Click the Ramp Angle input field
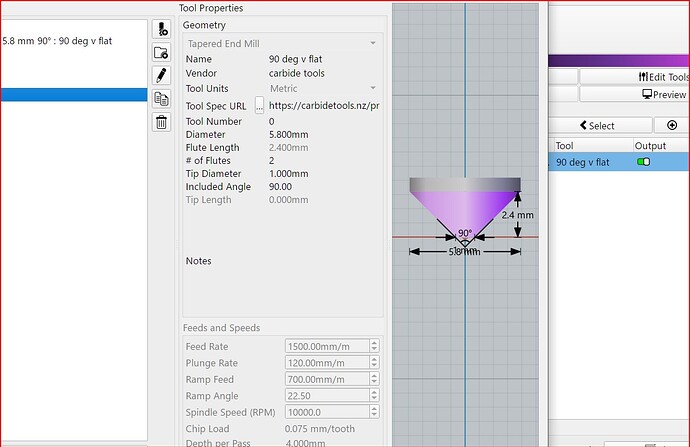 [327, 396]
